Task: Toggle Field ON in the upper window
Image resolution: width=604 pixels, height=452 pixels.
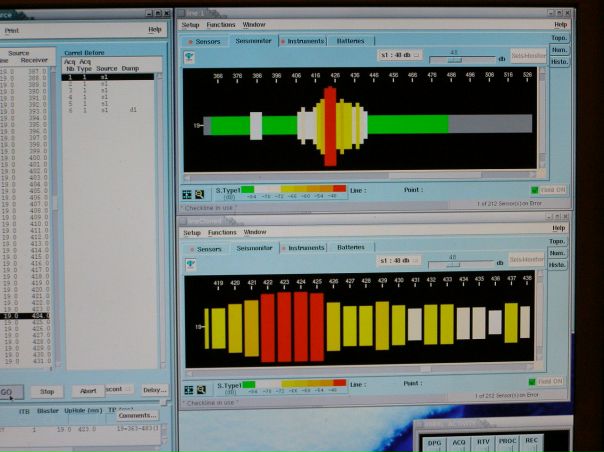Action: [x=548, y=189]
